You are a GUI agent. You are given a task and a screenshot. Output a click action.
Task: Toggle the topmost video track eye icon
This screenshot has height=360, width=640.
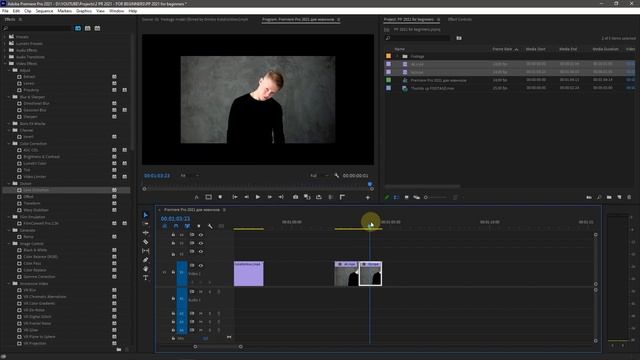pos(201,235)
